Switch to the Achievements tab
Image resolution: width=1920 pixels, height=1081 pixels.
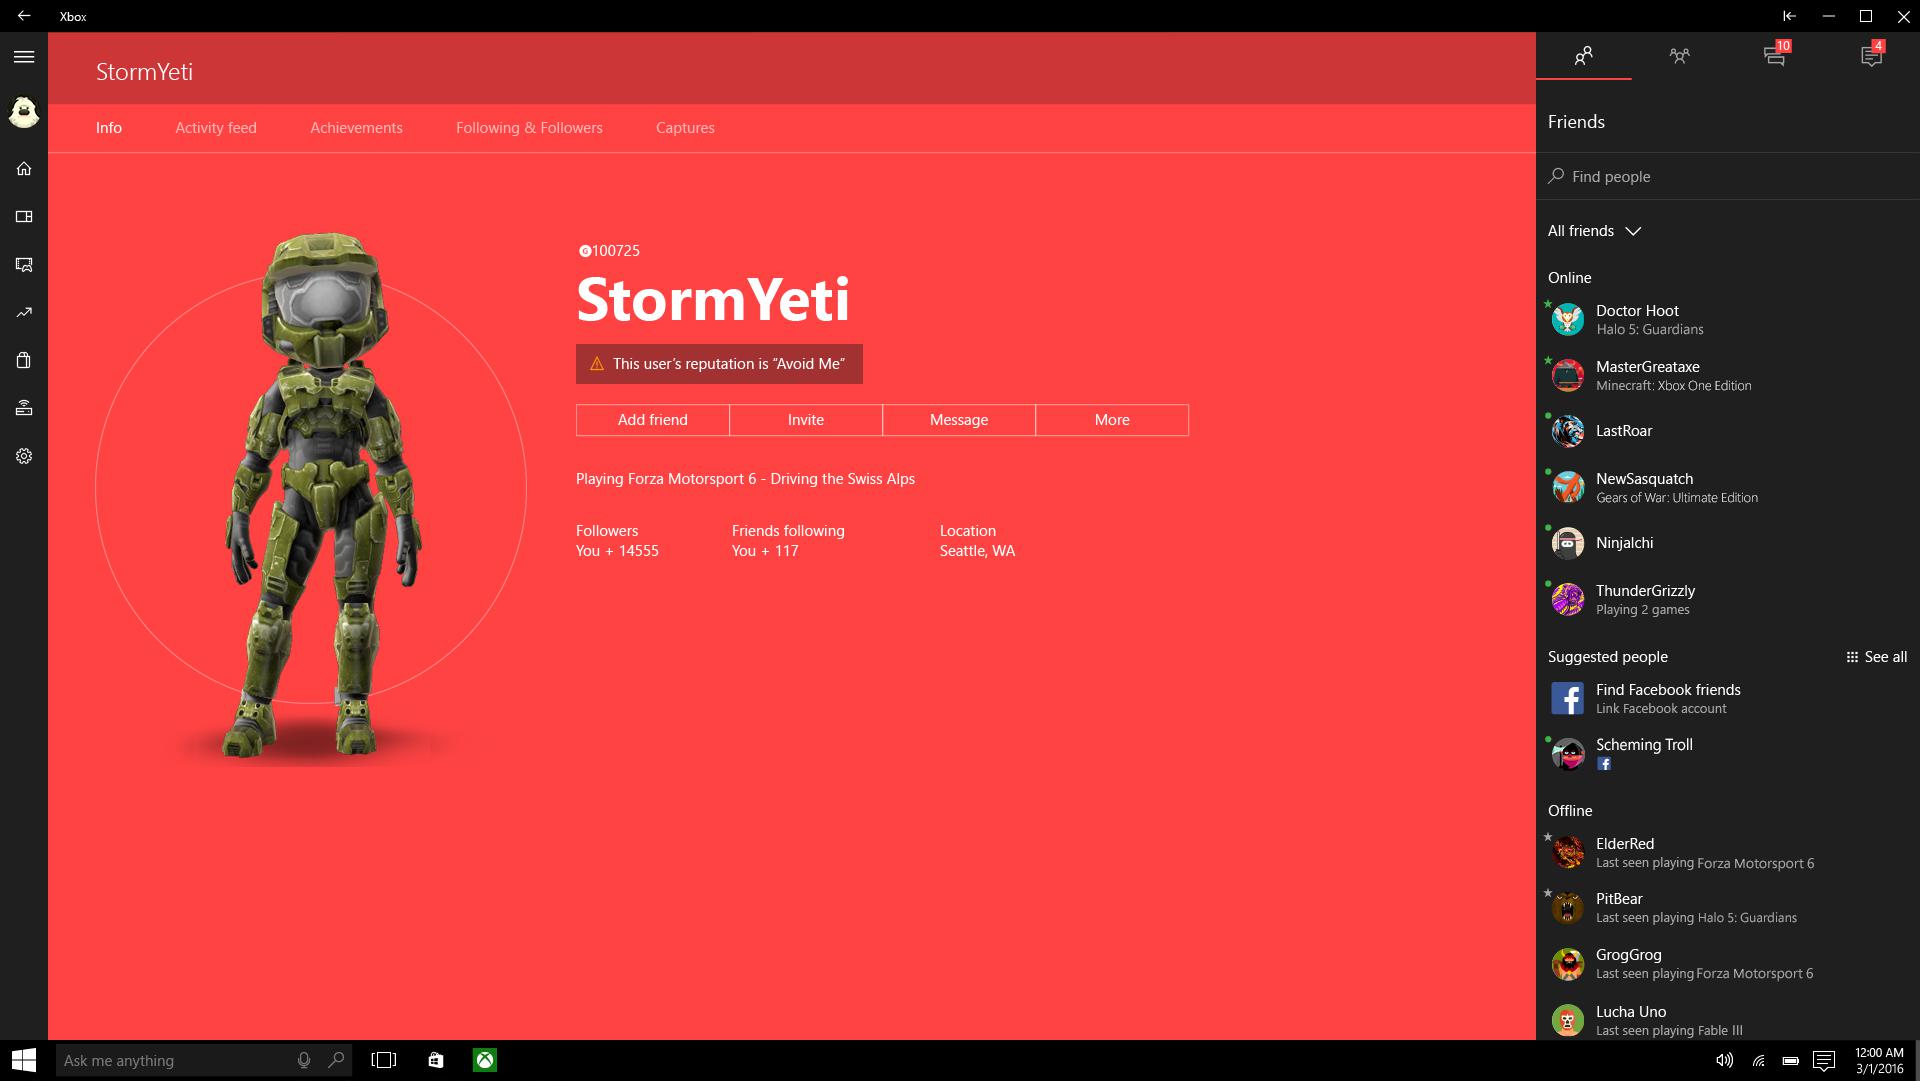click(x=356, y=128)
